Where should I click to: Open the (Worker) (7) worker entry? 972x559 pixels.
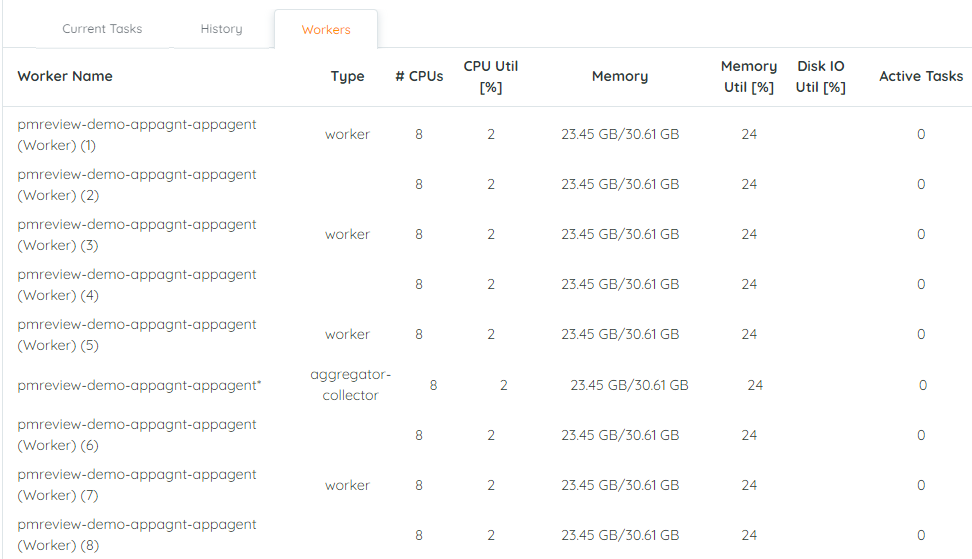pos(137,485)
